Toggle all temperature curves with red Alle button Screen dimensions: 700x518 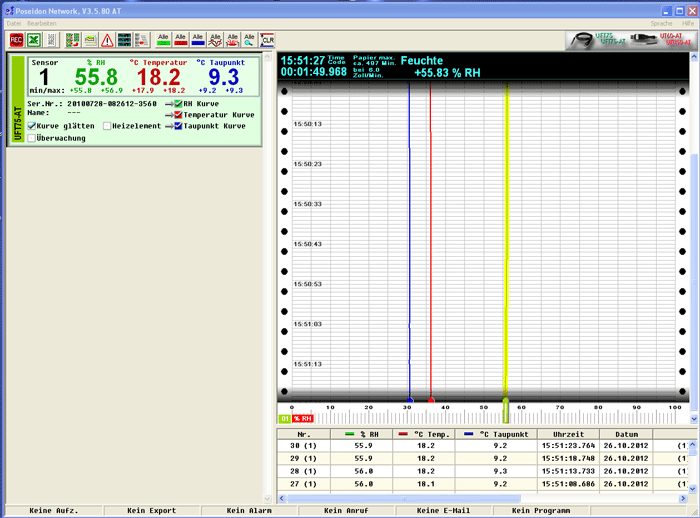coord(180,40)
